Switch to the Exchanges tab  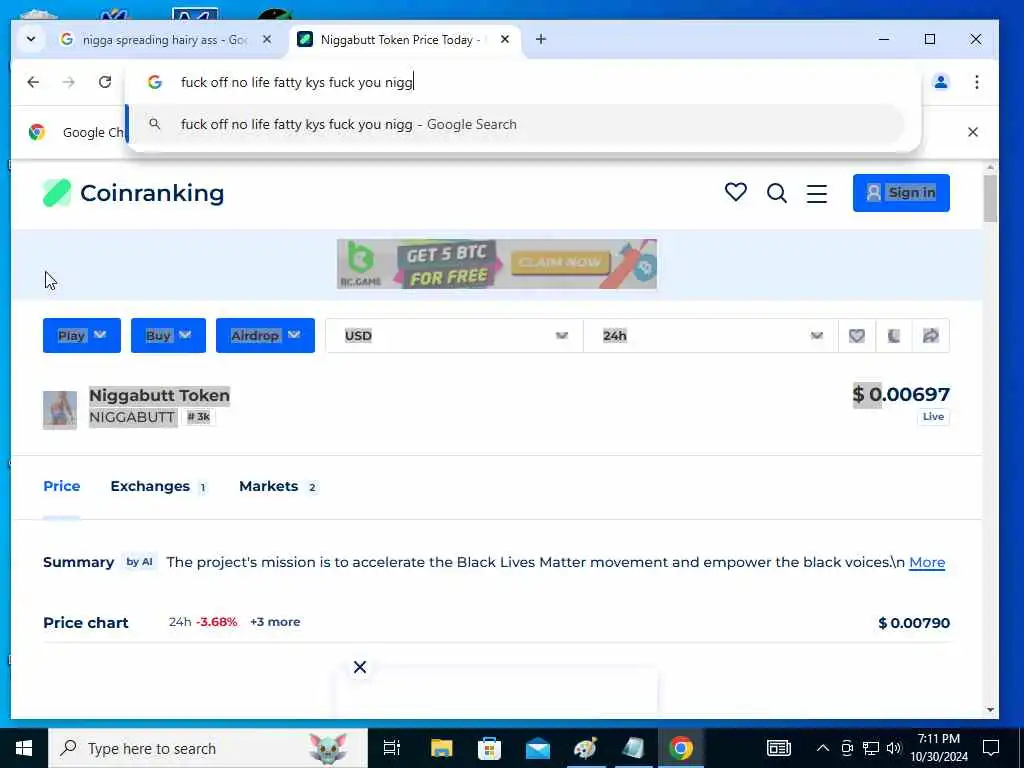click(x=159, y=487)
